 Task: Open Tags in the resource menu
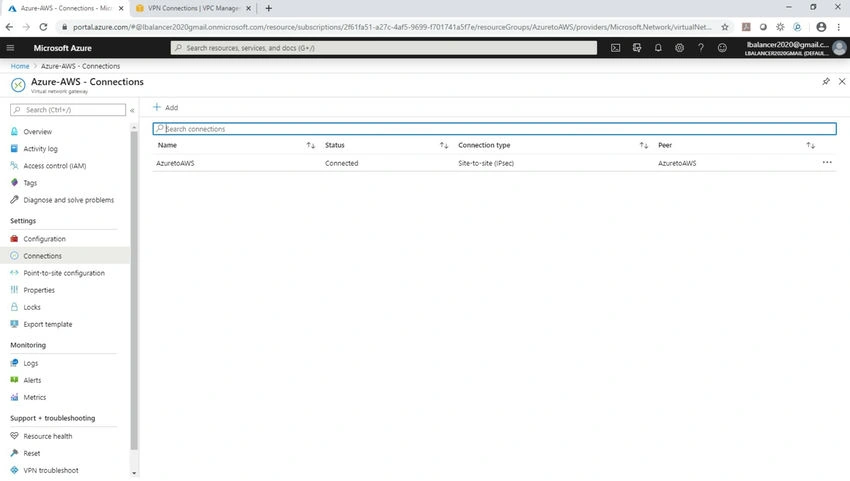click(x=30, y=183)
